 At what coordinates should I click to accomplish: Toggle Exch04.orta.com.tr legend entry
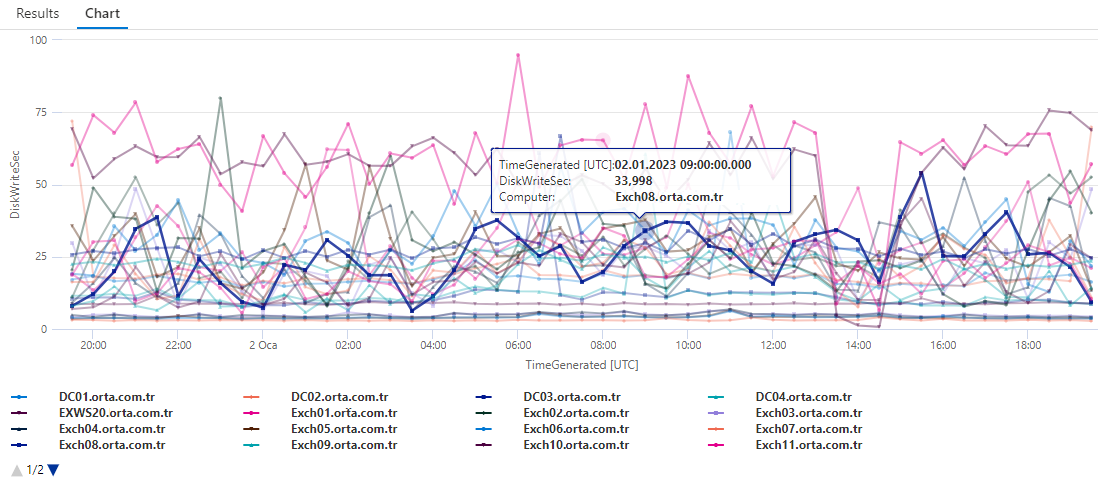pyautogui.click(x=112, y=429)
